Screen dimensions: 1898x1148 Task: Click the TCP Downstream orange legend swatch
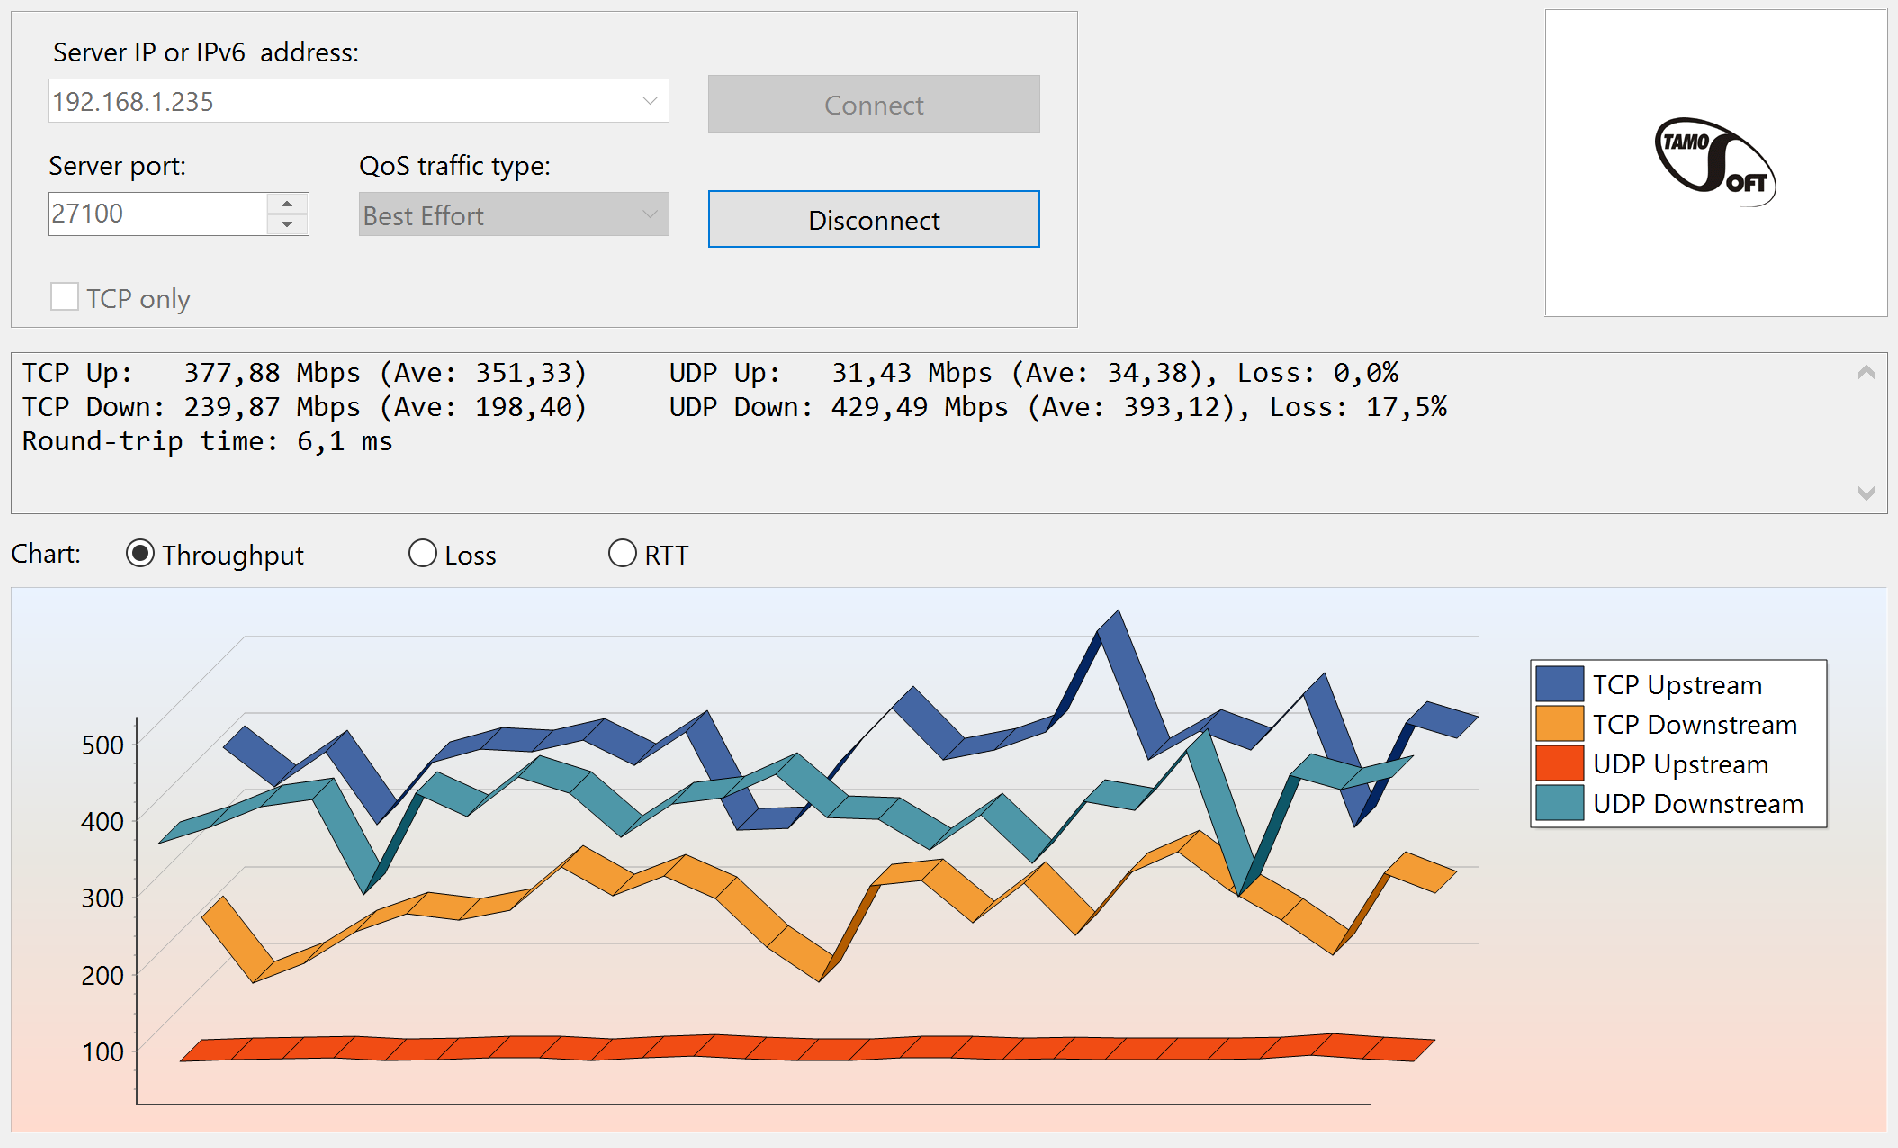click(x=1559, y=724)
